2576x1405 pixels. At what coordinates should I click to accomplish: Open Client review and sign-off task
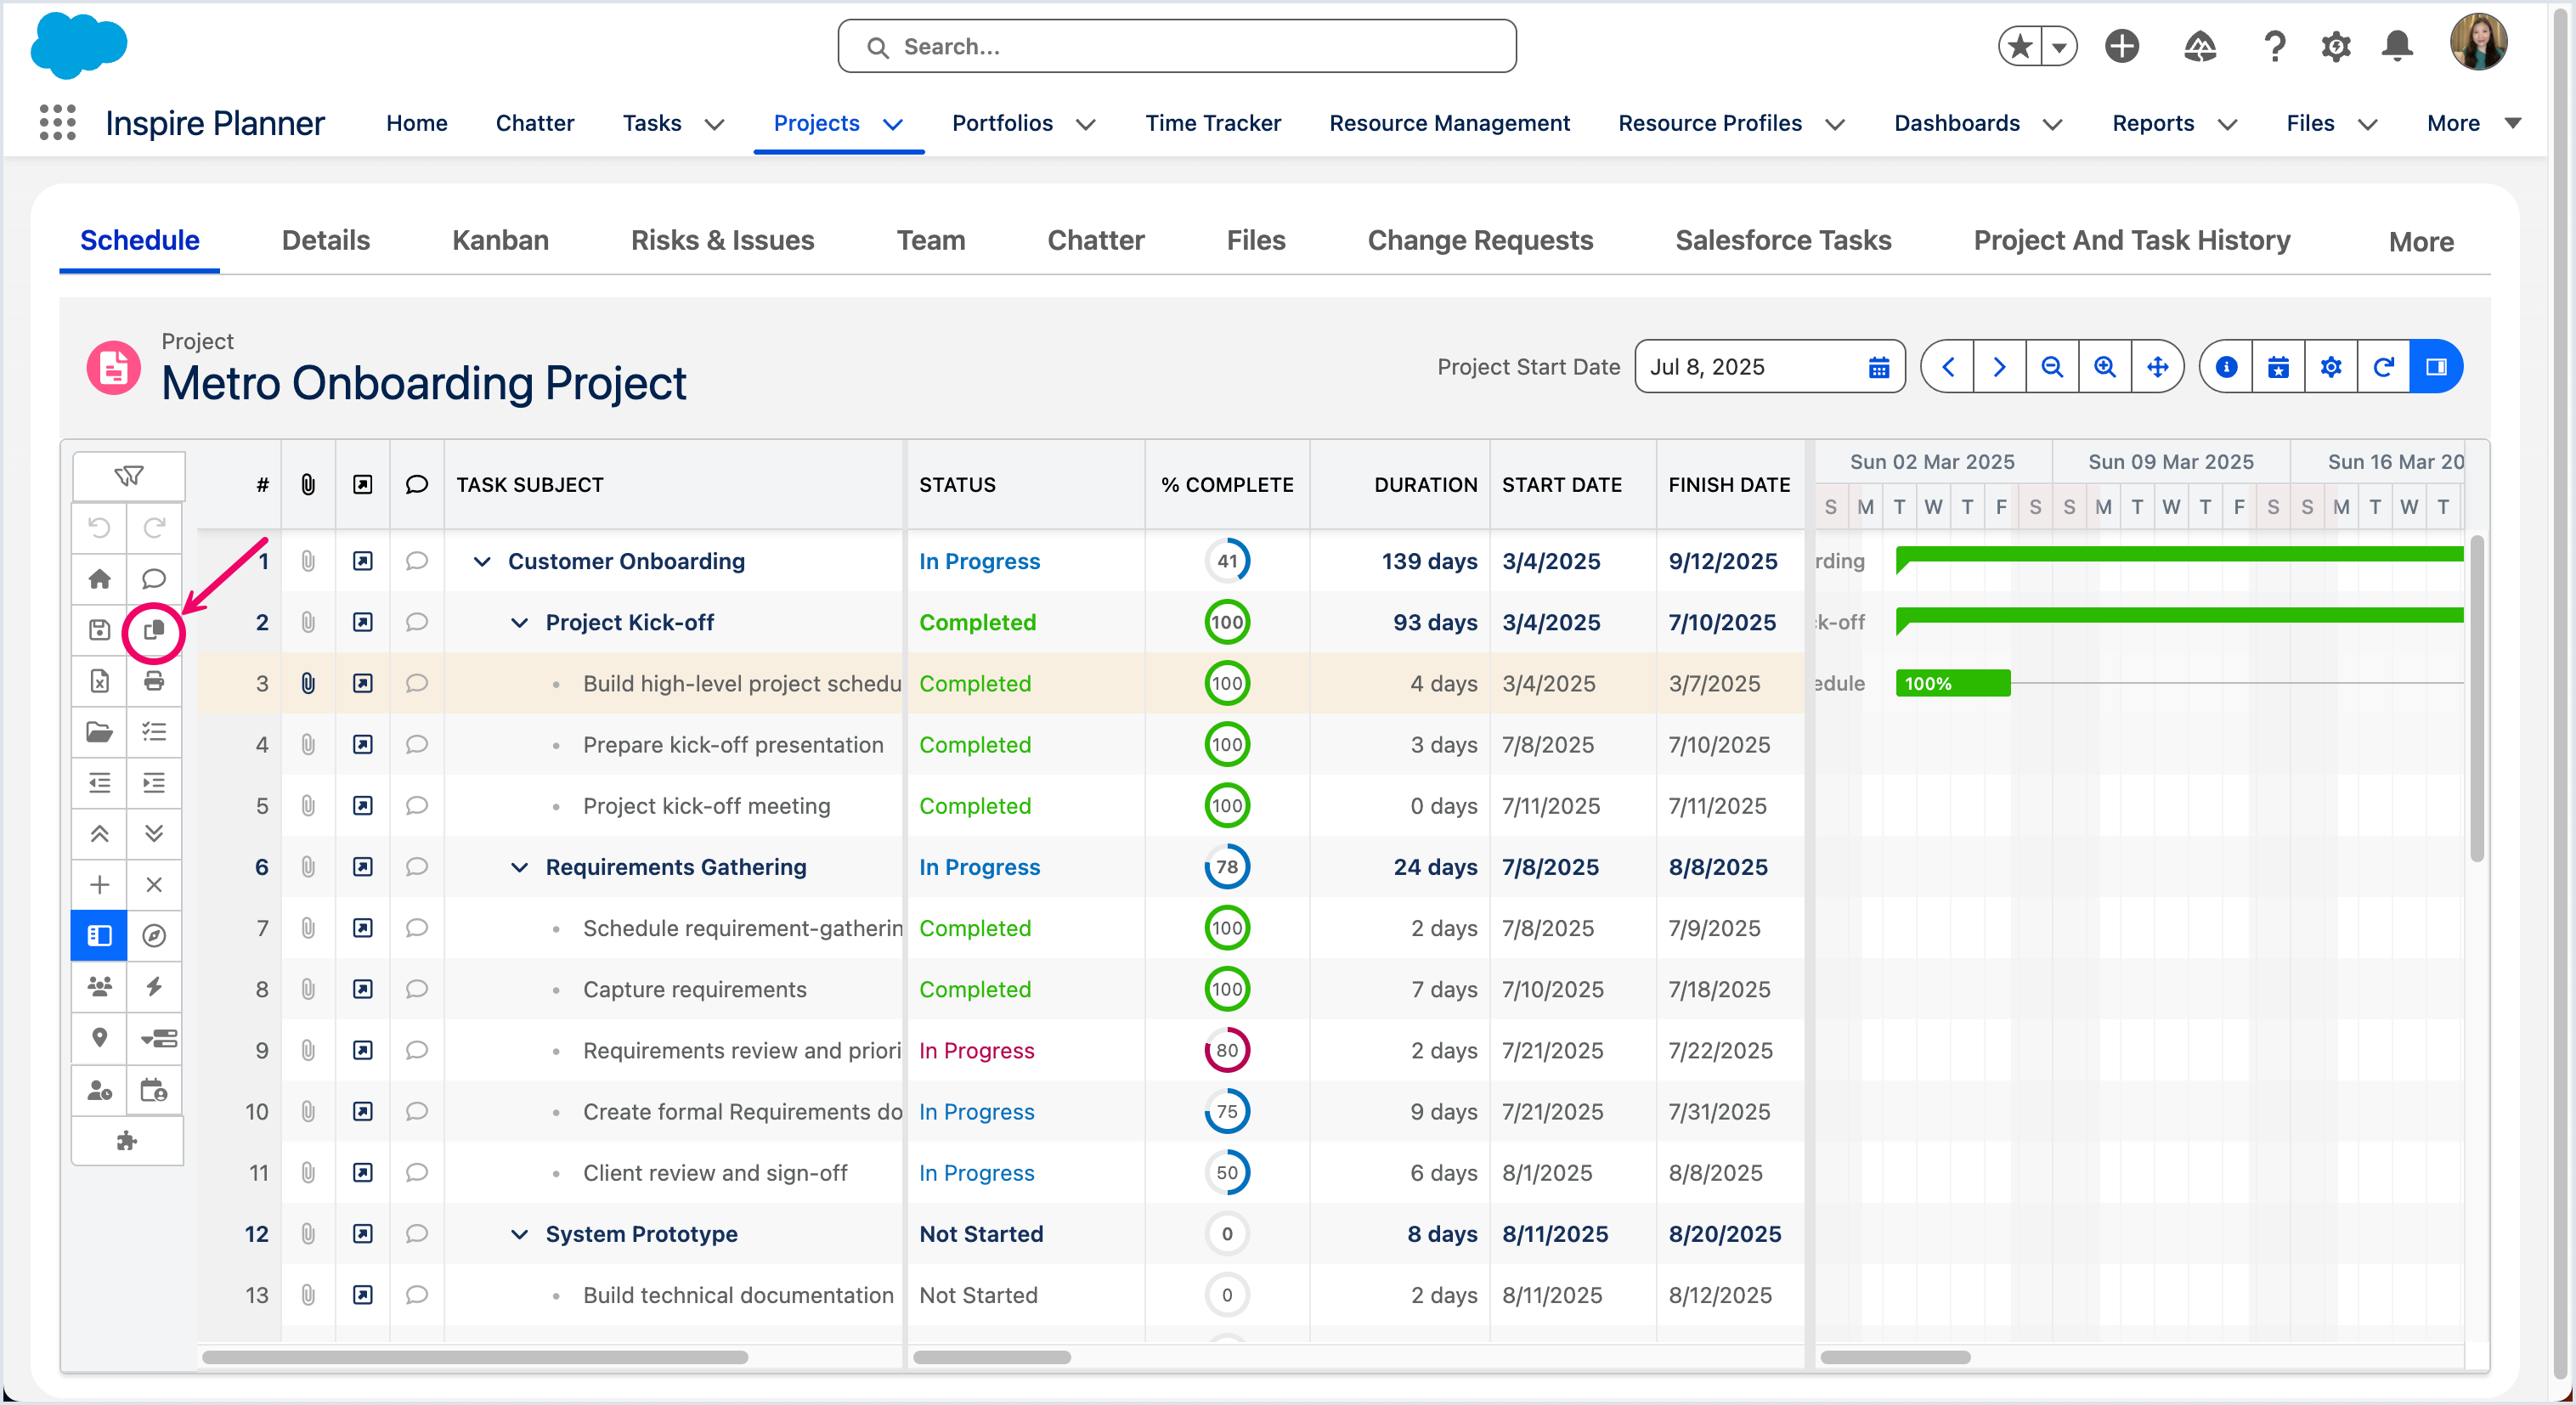pos(715,1173)
